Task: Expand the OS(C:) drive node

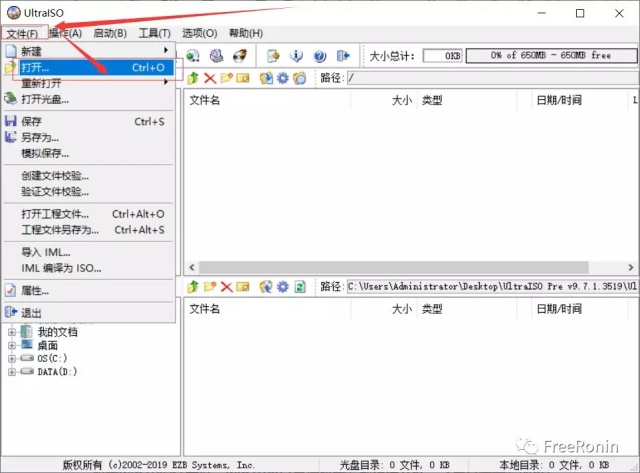Action: pyautogui.click(x=12, y=358)
